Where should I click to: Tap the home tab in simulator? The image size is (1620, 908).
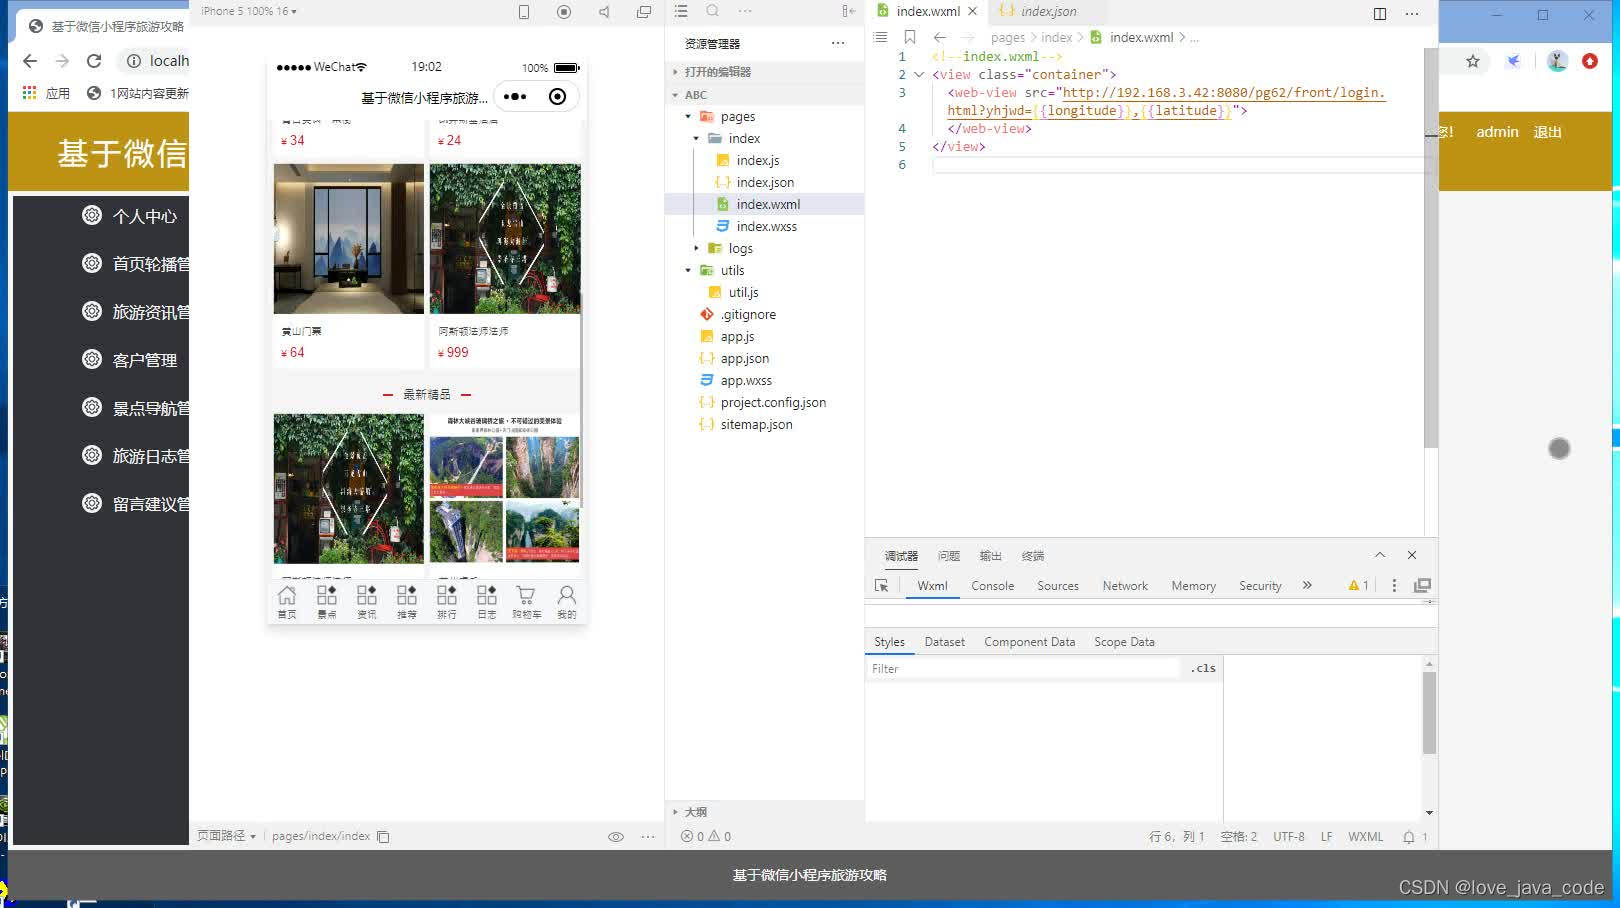click(x=287, y=602)
